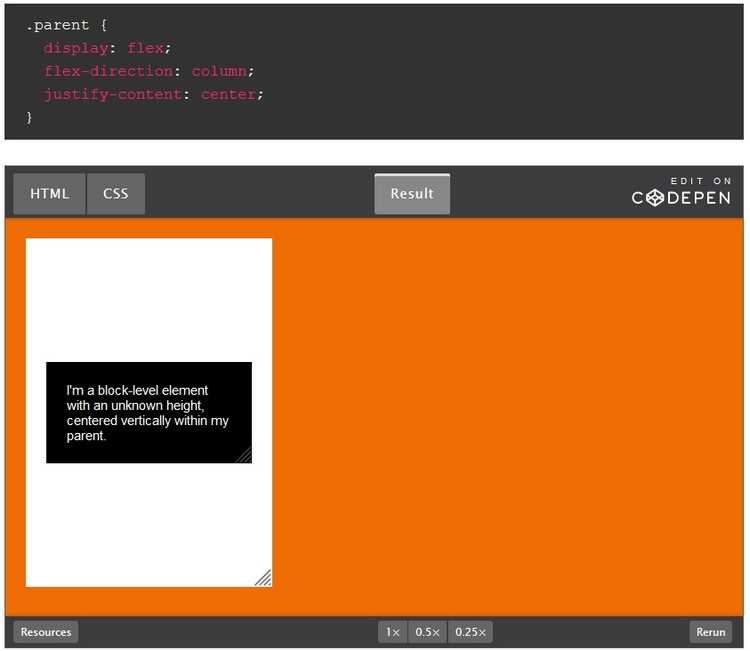
Task: Grab the black box resize handle
Action: pyautogui.click(x=244, y=456)
